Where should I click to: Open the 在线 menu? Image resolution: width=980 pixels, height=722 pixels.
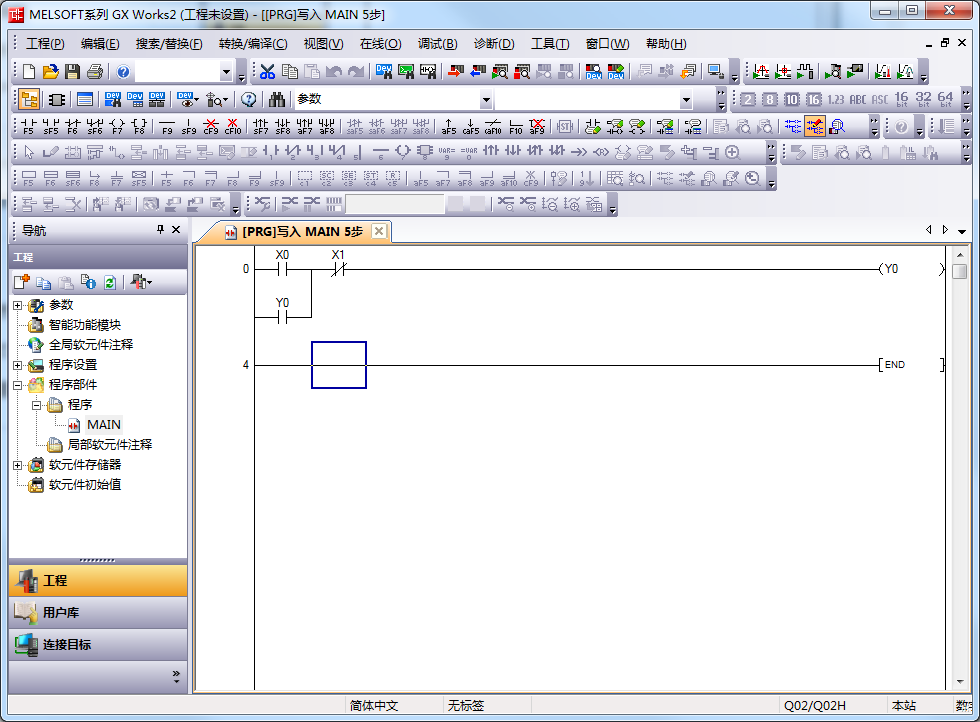pos(380,44)
